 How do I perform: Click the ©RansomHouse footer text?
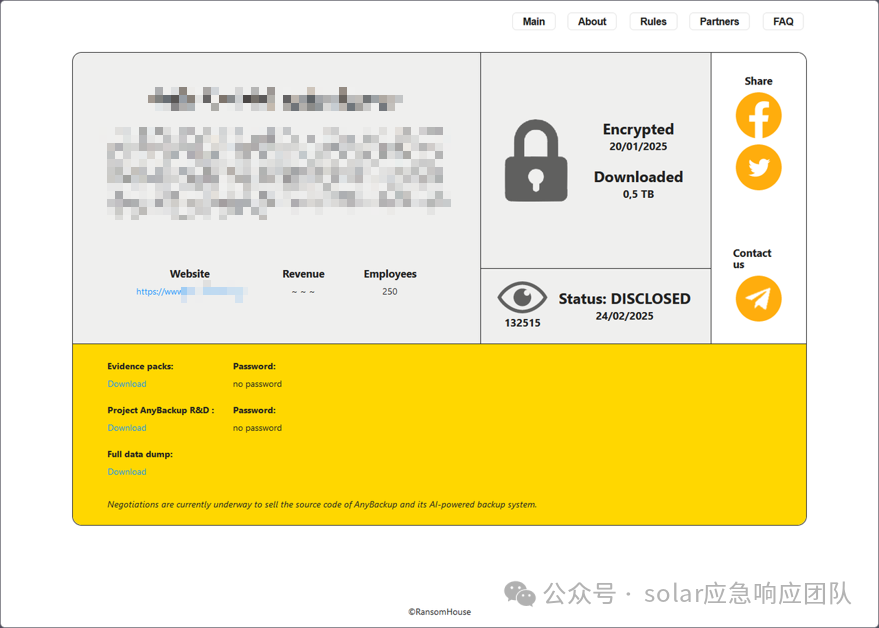[x=440, y=612]
